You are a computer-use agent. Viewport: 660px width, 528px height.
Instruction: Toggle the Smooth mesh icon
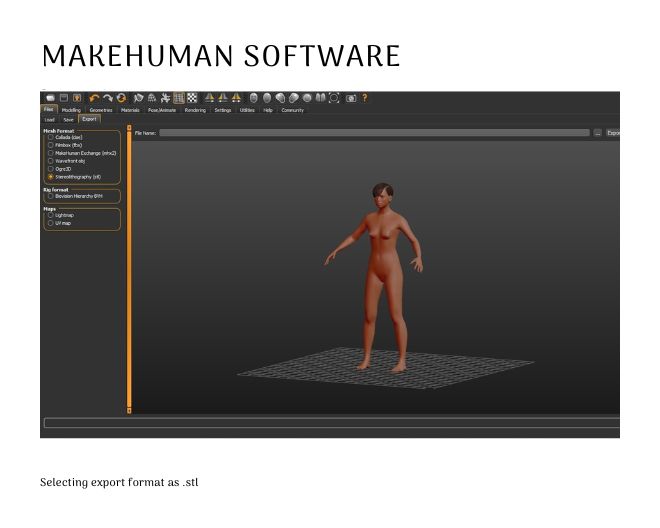(138, 98)
